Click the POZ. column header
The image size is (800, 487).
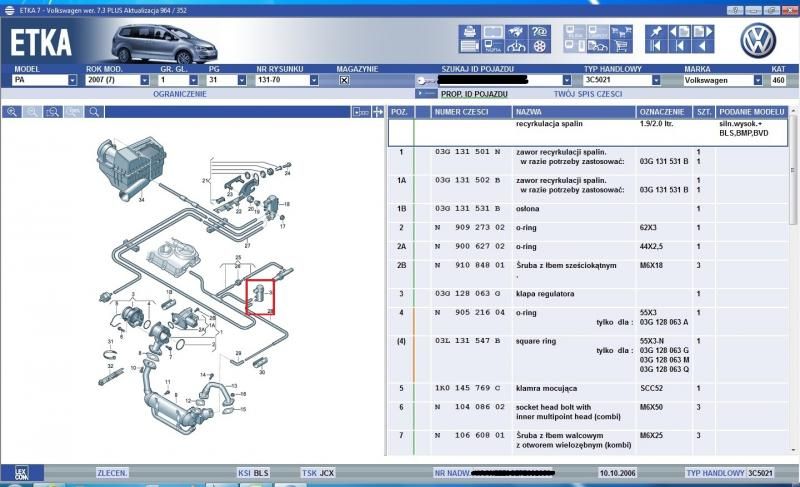[x=401, y=112]
